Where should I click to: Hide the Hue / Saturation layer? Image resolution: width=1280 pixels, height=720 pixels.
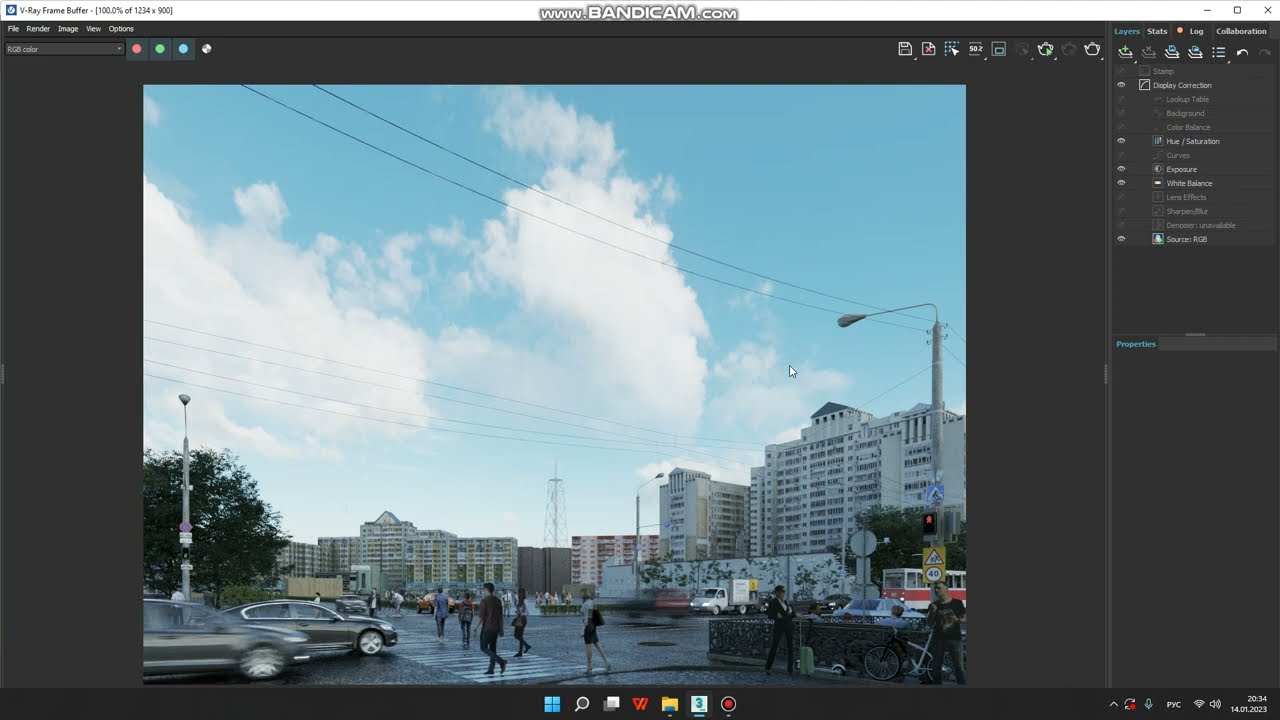pos(1121,141)
